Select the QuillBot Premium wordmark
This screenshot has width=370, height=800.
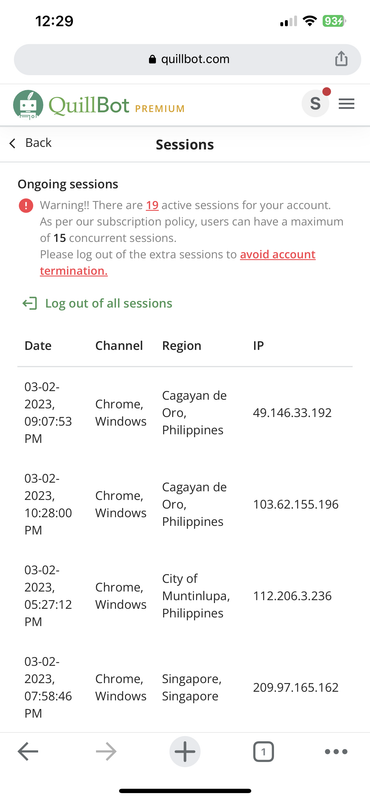[116, 105]
